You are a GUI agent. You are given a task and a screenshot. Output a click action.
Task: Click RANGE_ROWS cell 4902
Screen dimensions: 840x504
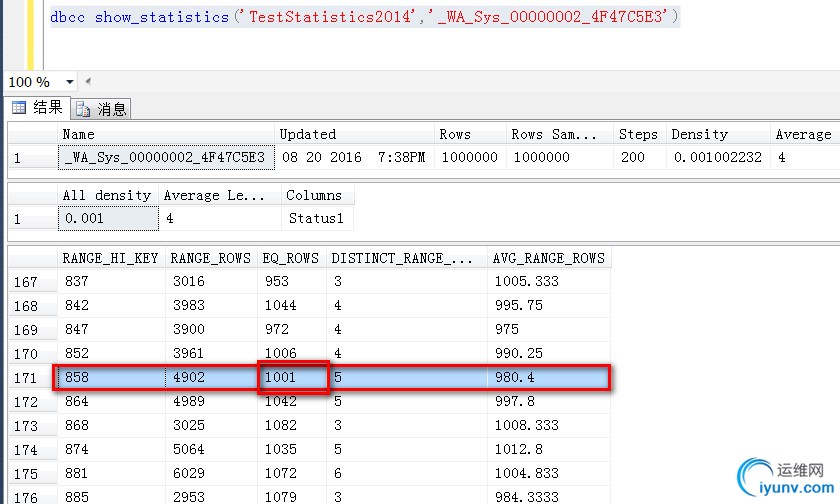click(211, 378)
